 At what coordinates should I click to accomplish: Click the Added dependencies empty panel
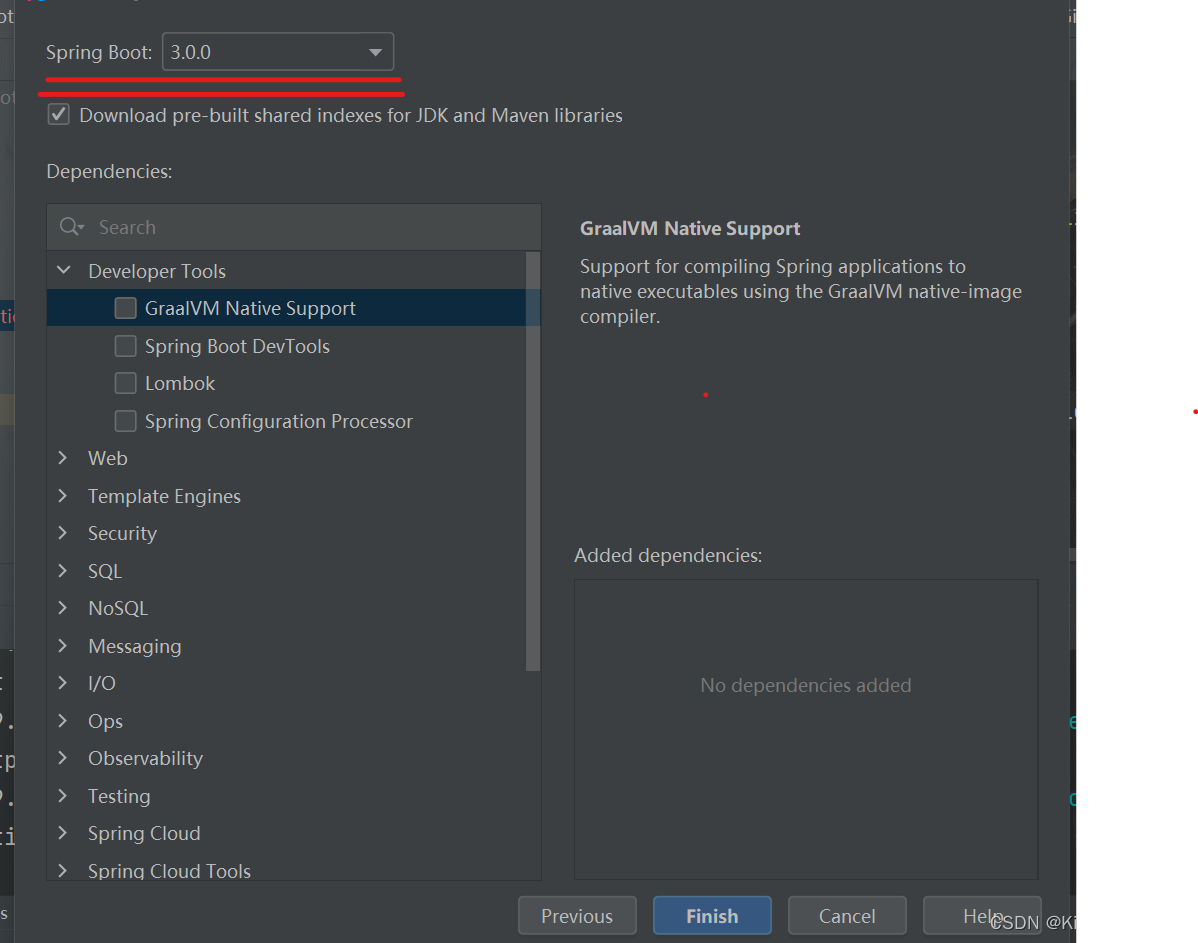[806, 729]
